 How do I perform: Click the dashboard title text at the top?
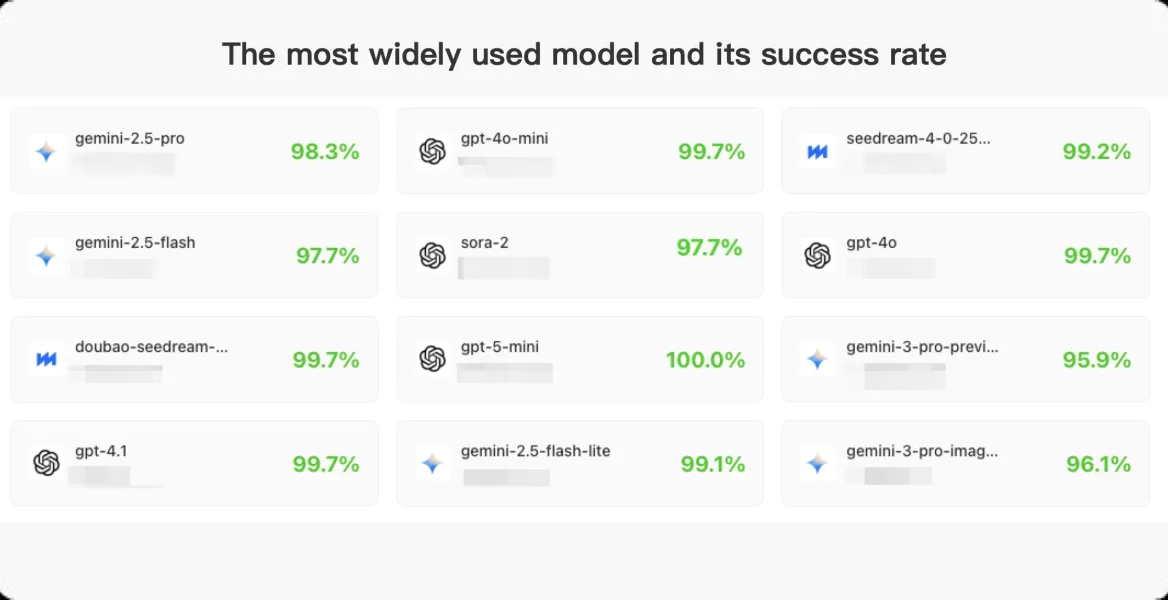coord(584,54)
